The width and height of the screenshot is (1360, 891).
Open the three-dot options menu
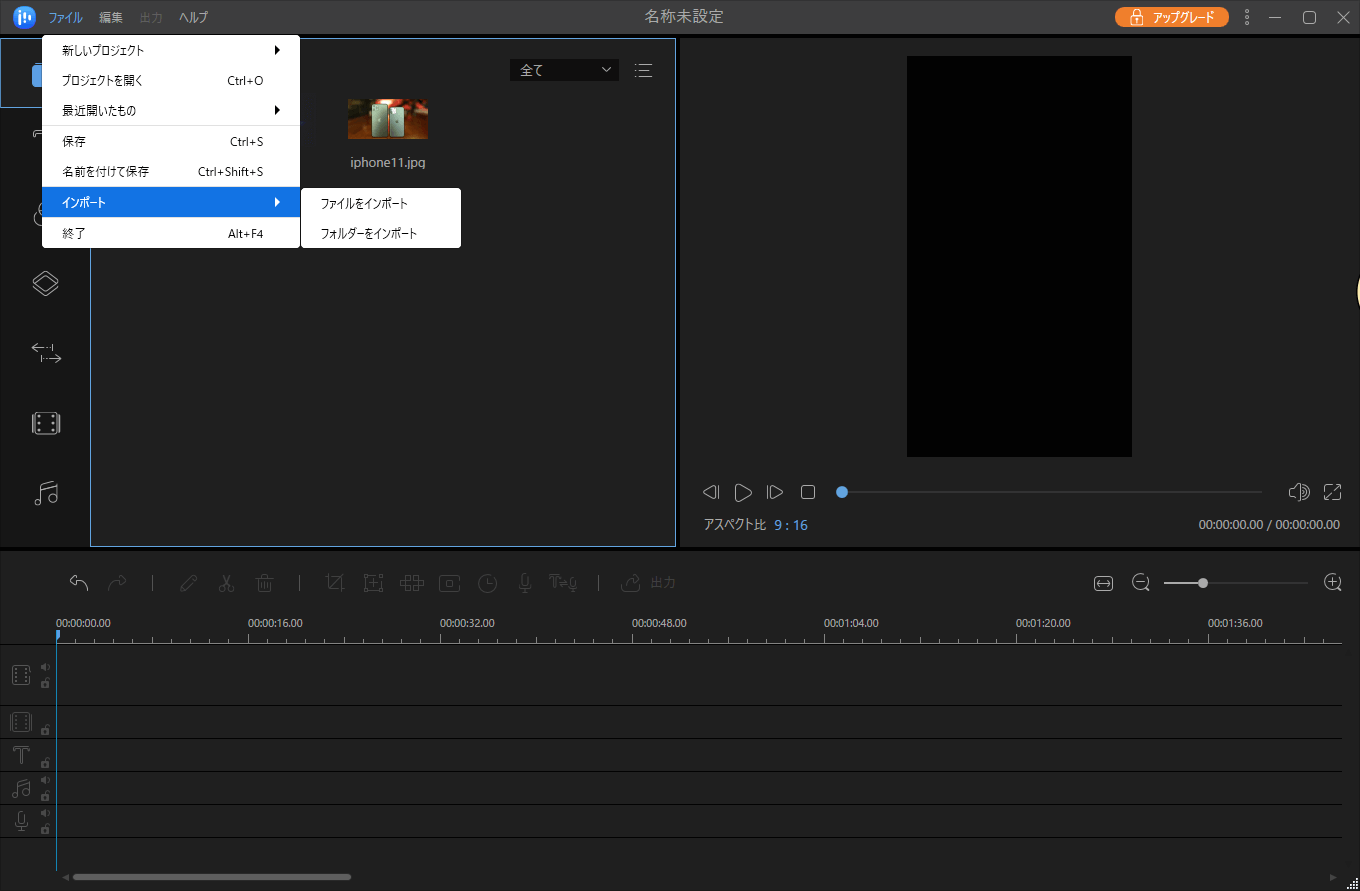click(1246, 17)
